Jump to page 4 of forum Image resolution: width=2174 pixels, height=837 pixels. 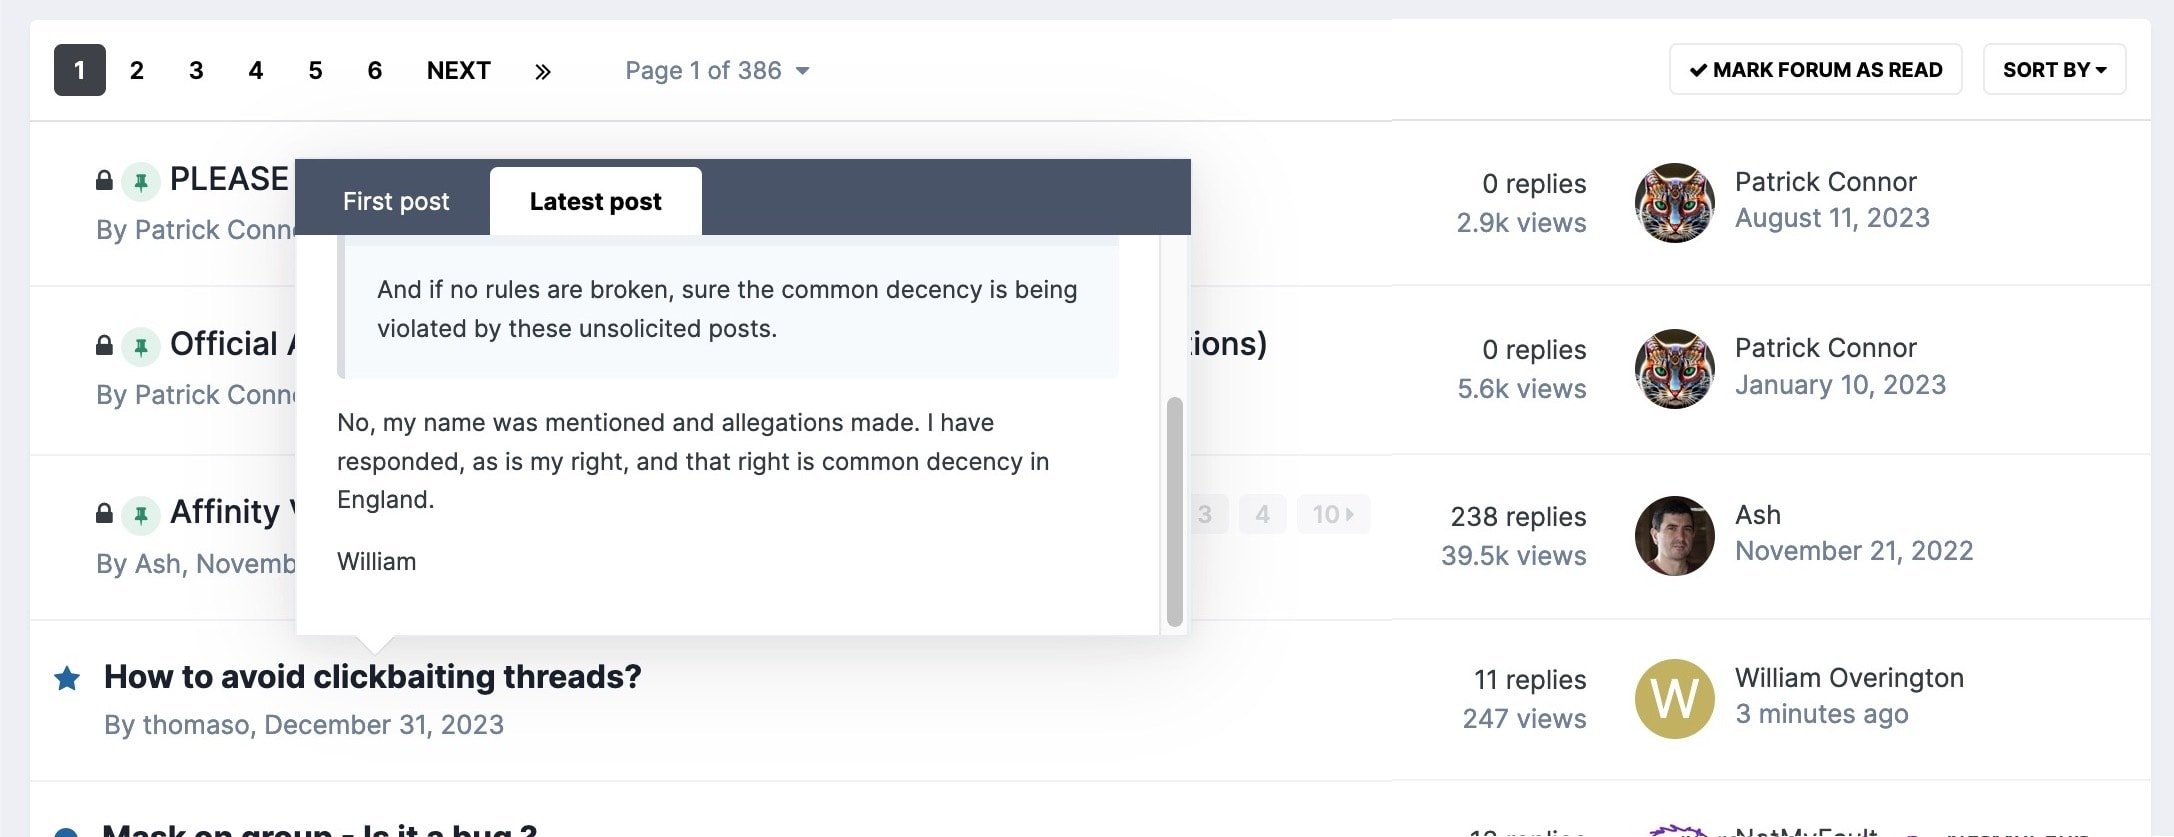(256, 71)
